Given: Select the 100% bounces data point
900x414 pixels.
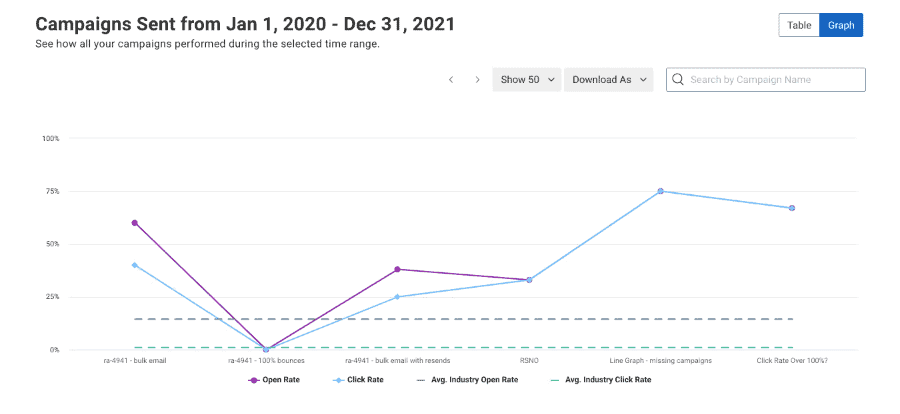Looking at the screenshot, I should tap(266, 350).
